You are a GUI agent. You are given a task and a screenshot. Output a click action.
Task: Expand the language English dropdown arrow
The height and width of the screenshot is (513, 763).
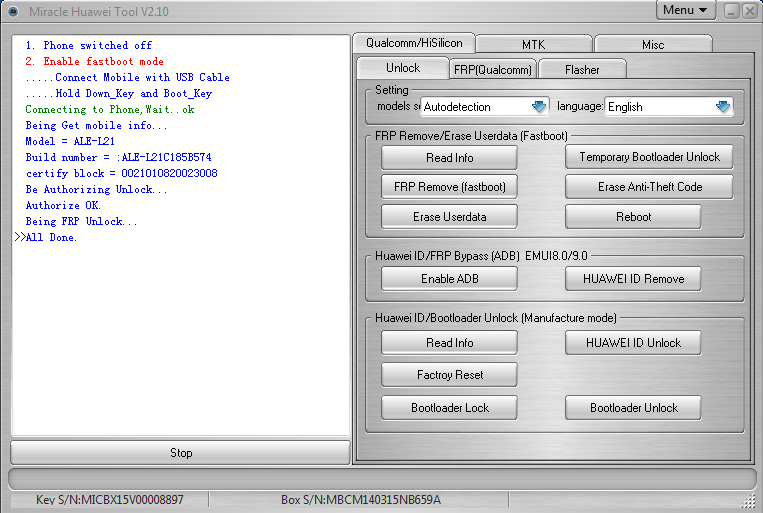click(723, 107)
